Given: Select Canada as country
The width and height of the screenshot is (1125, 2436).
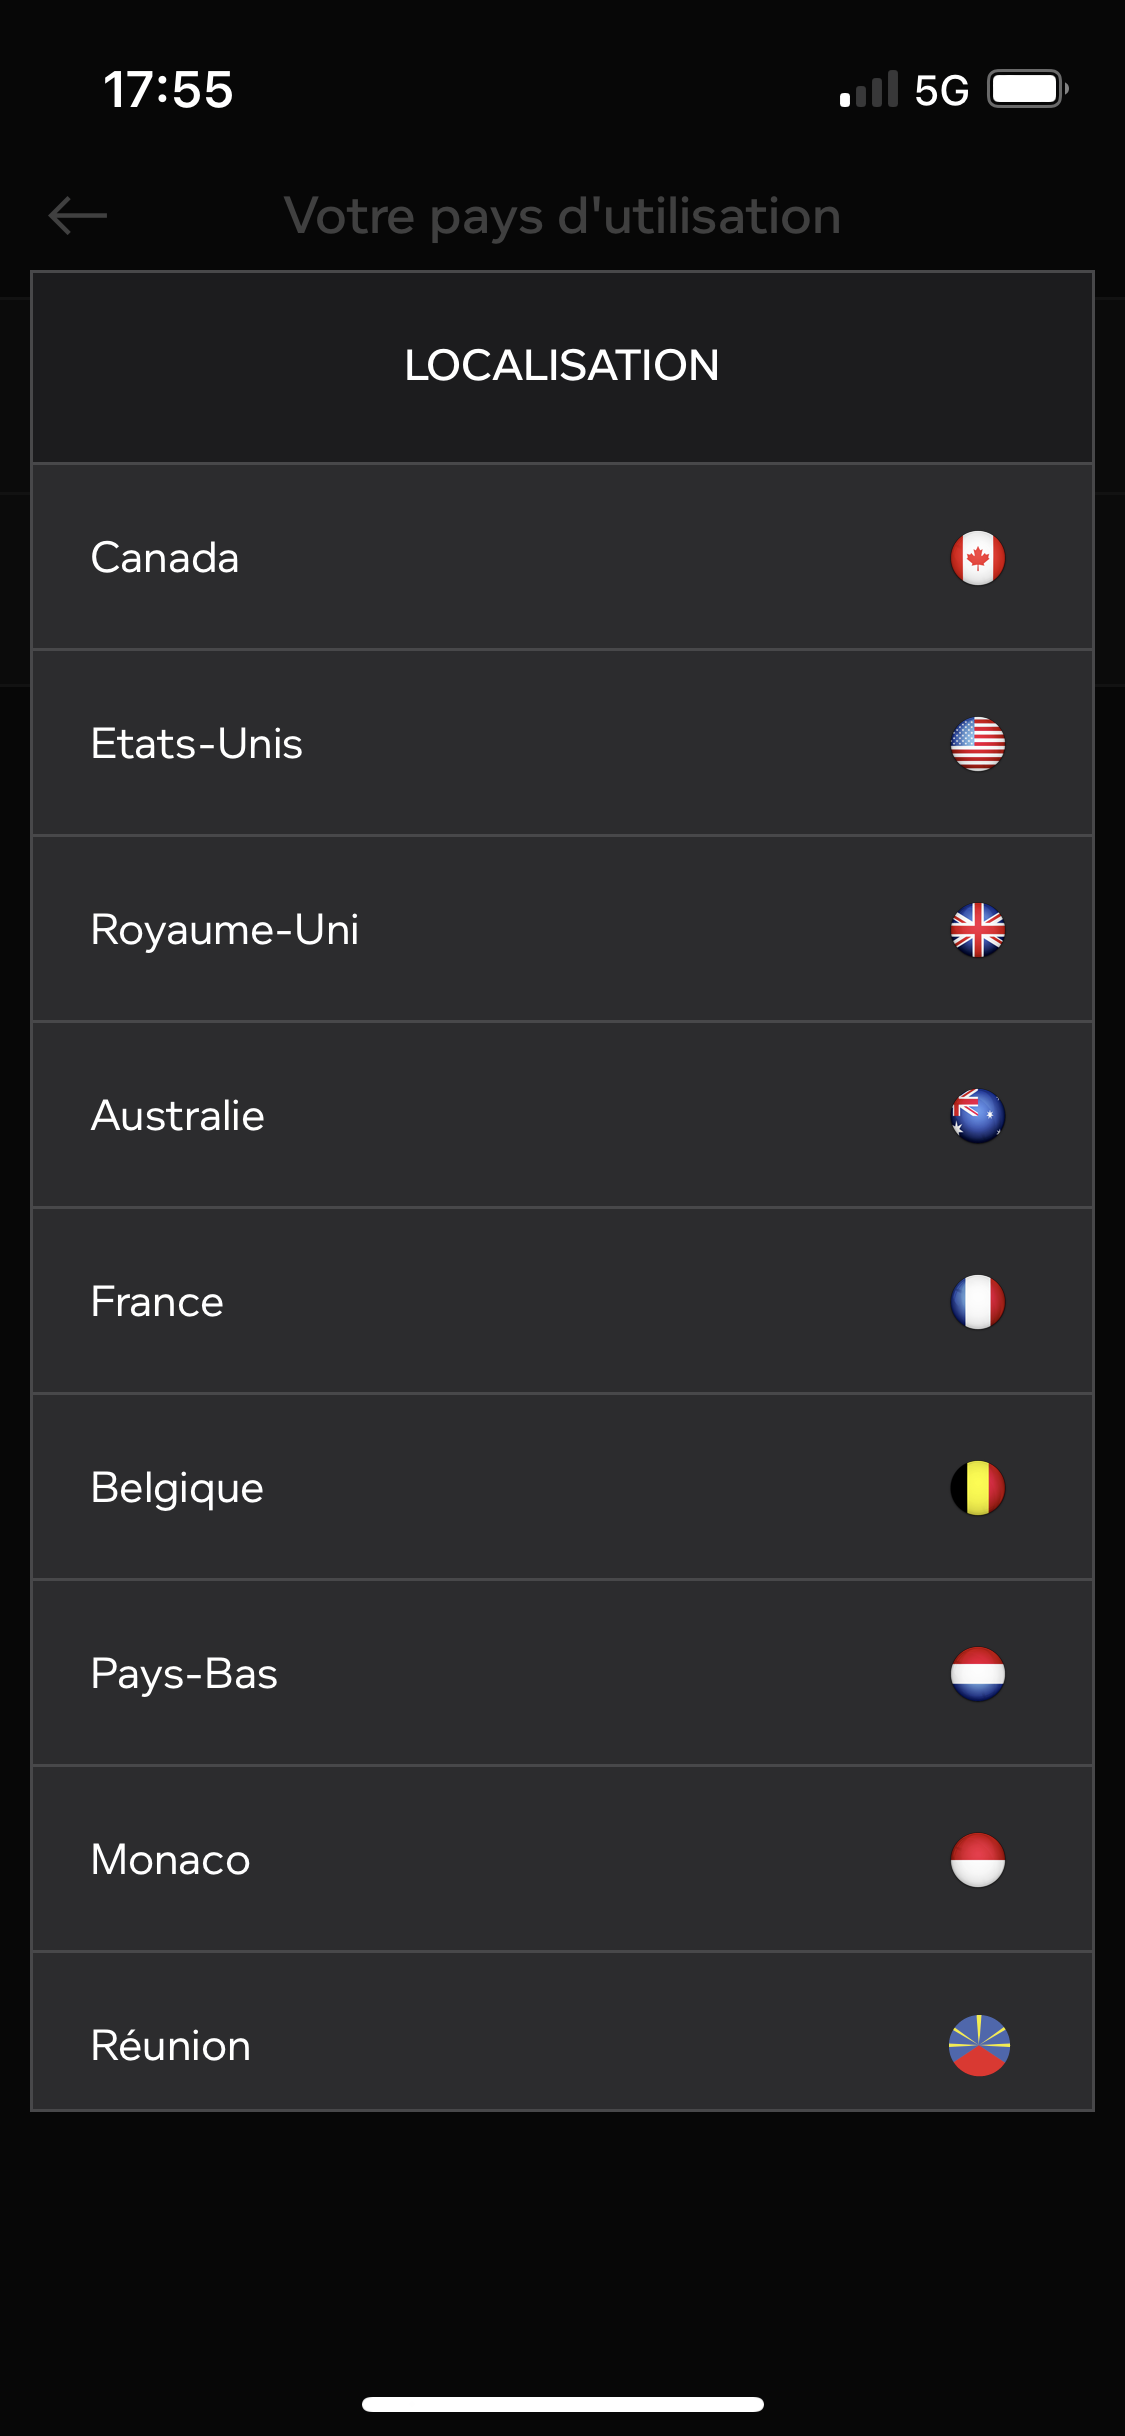Looking at the screenshot, I should tap(562, 557).
